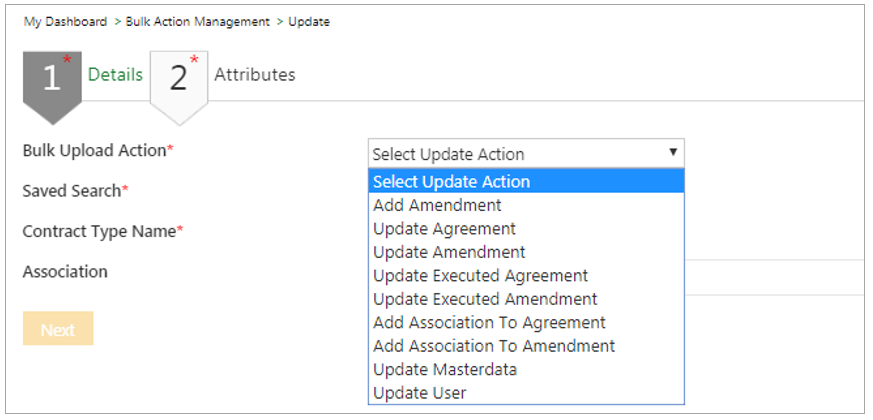Image resolution: width=873 pixels, height=420 pixels.
Task: Choose 'Update Amendment' in dropdown list
Action: (x=449, y=252)
